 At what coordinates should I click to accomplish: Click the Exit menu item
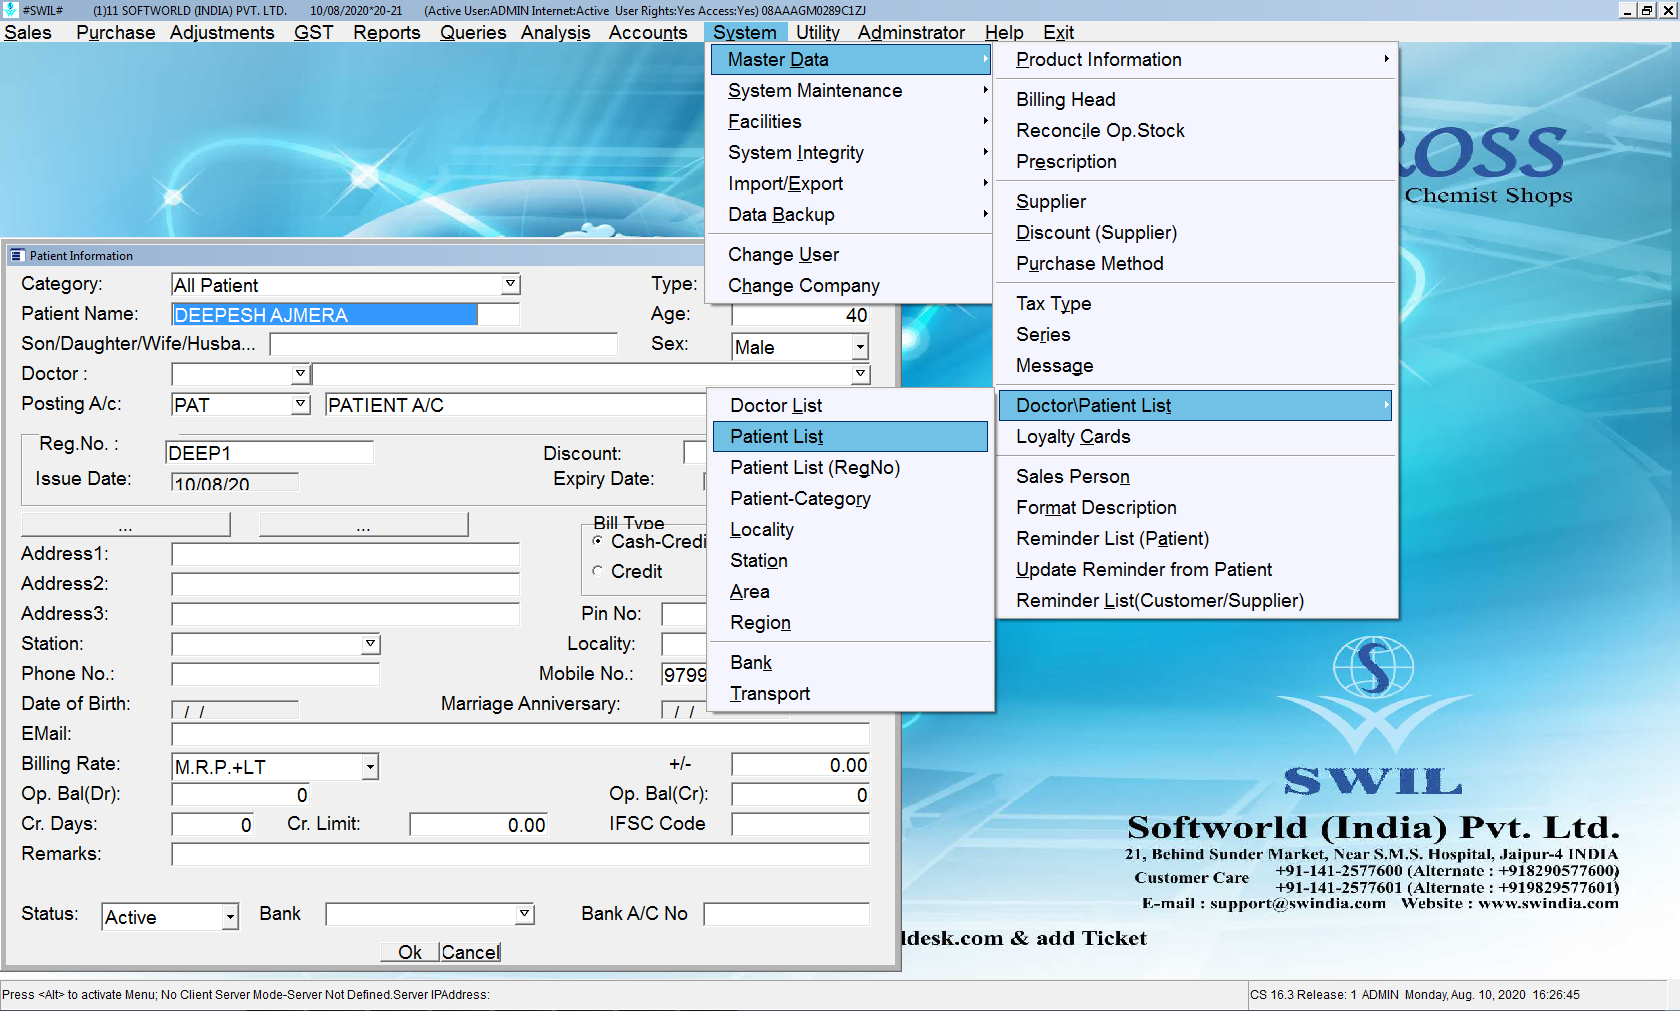pyautogui.click(x=1059, y=32)
